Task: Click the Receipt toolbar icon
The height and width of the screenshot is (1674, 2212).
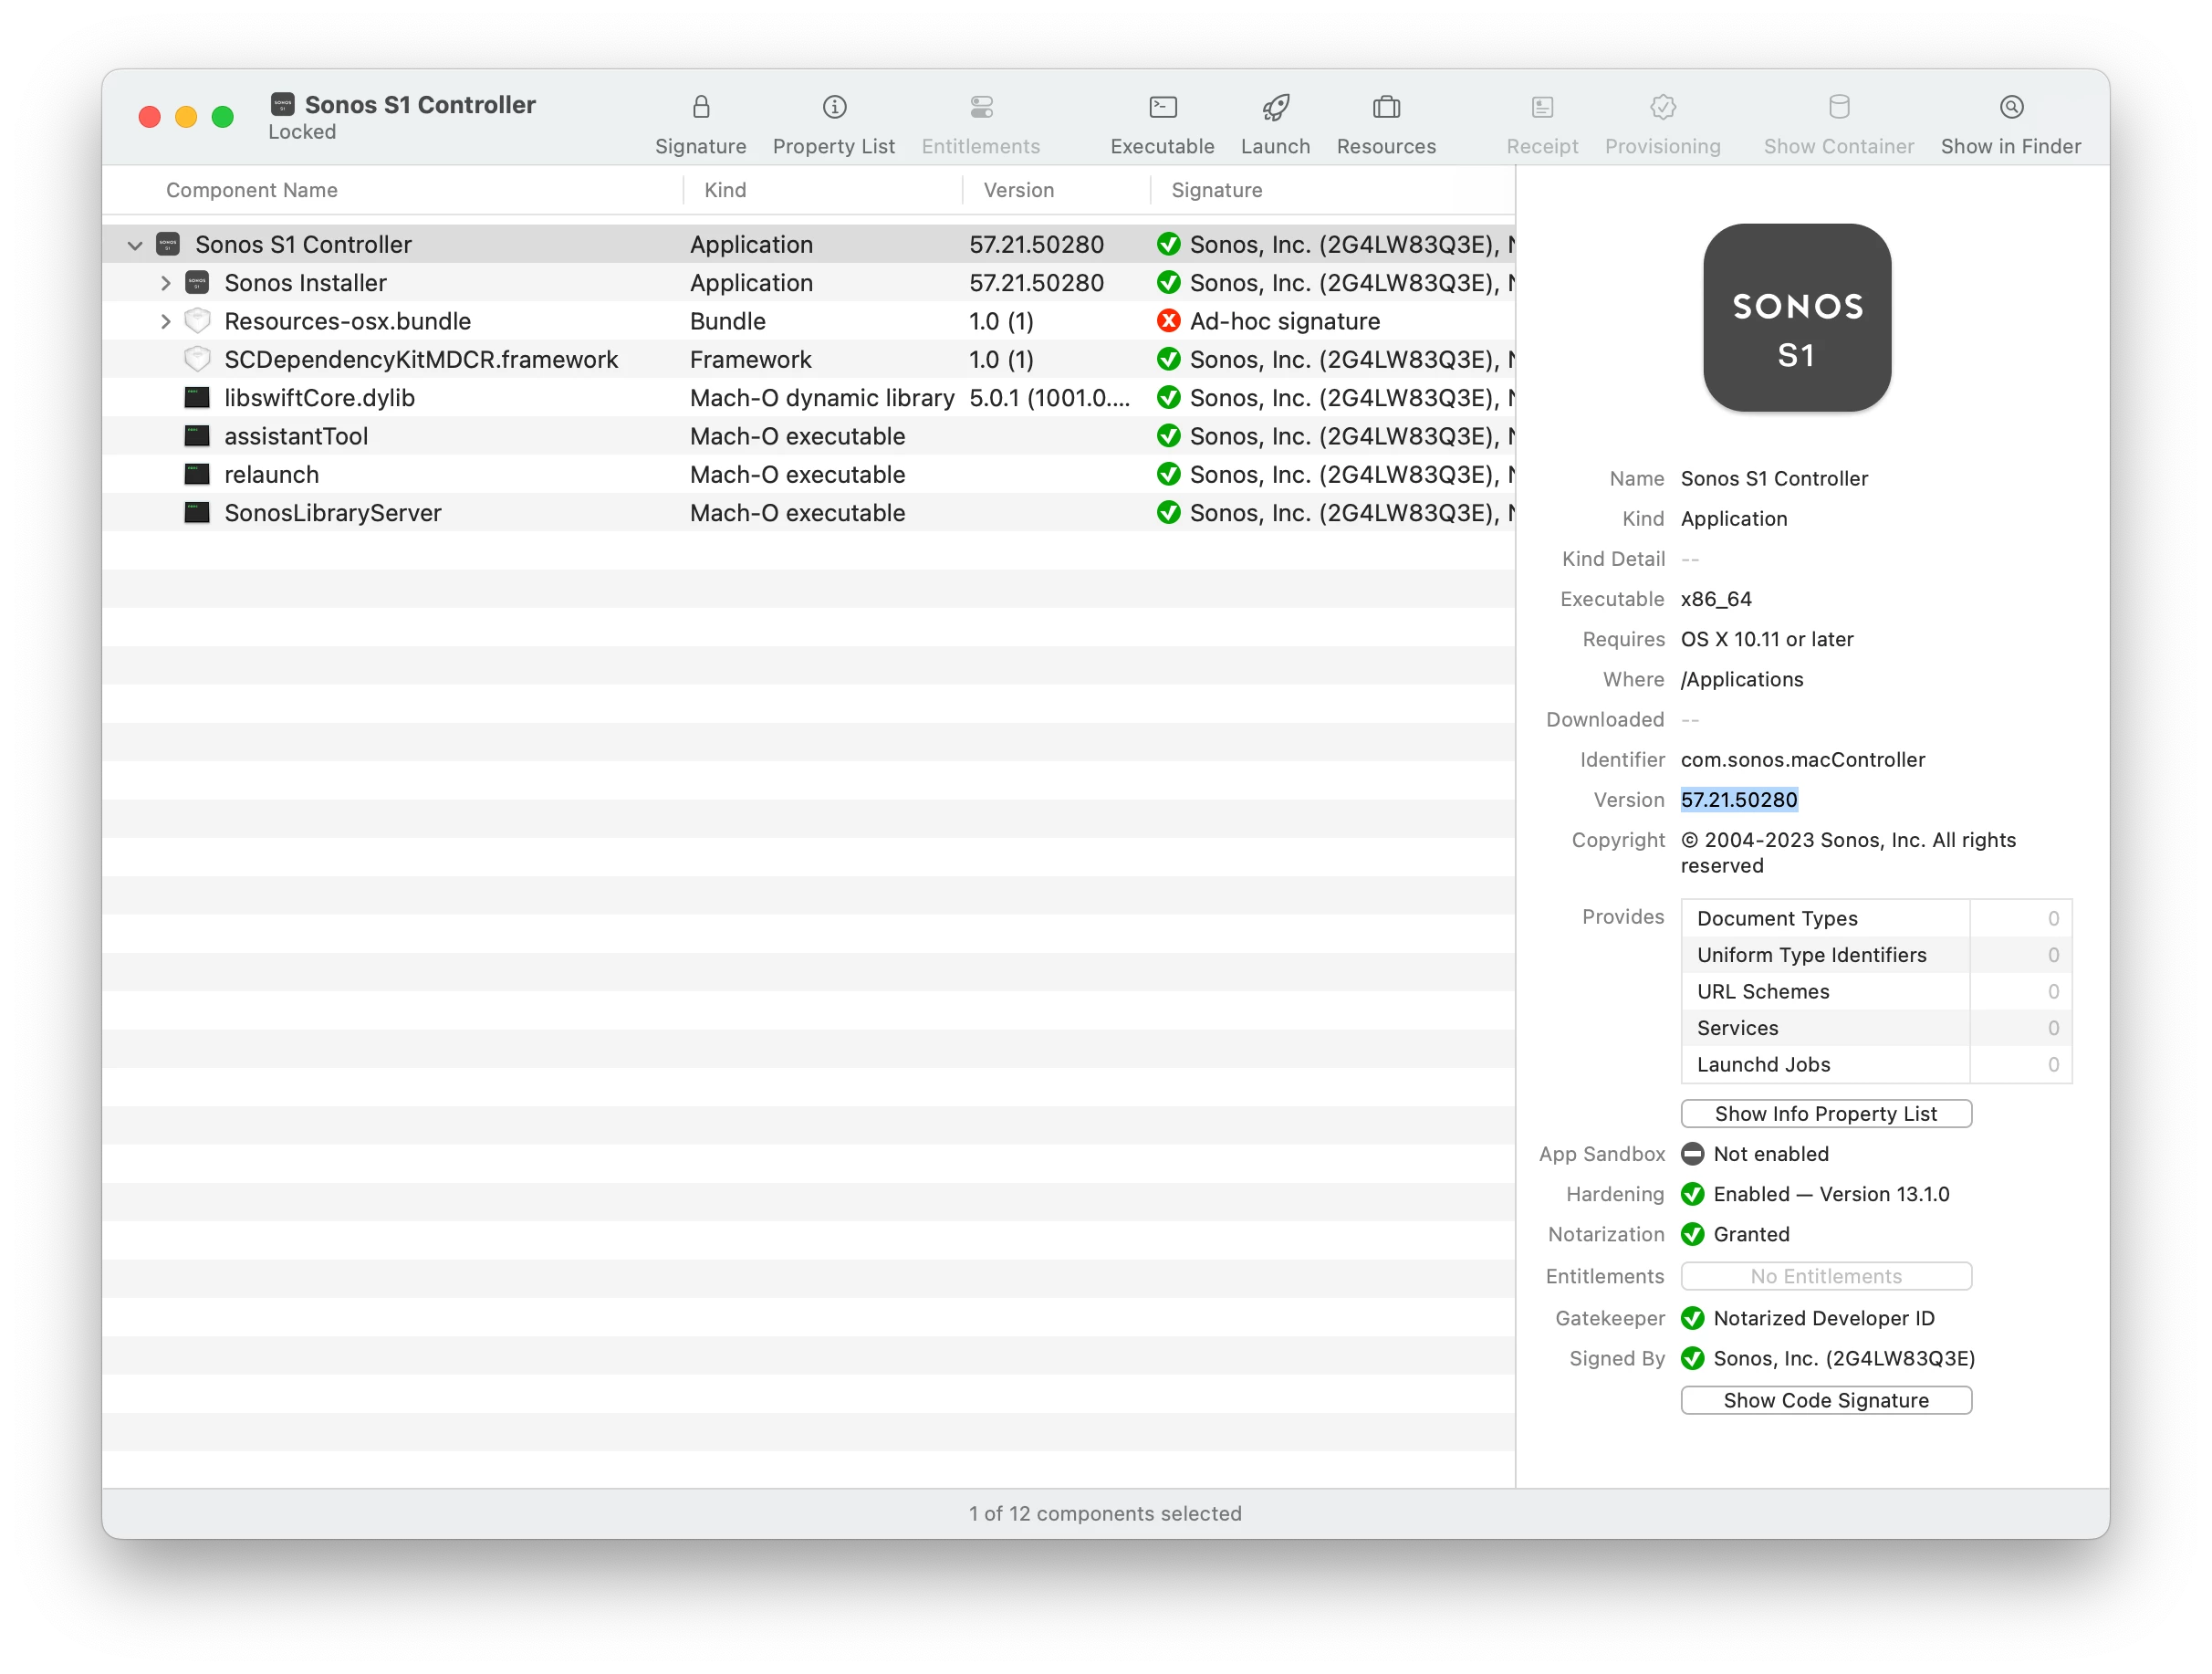Action: click(x=1542, y=106)
